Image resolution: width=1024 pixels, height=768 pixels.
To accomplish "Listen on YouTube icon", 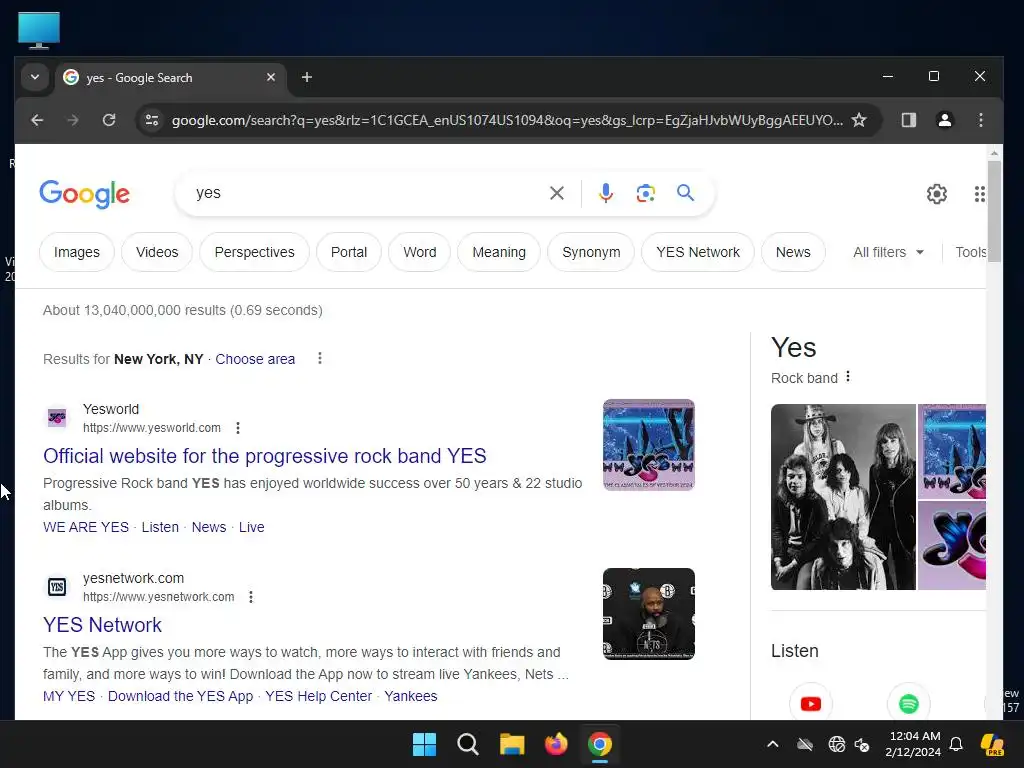I will (810, 703).
